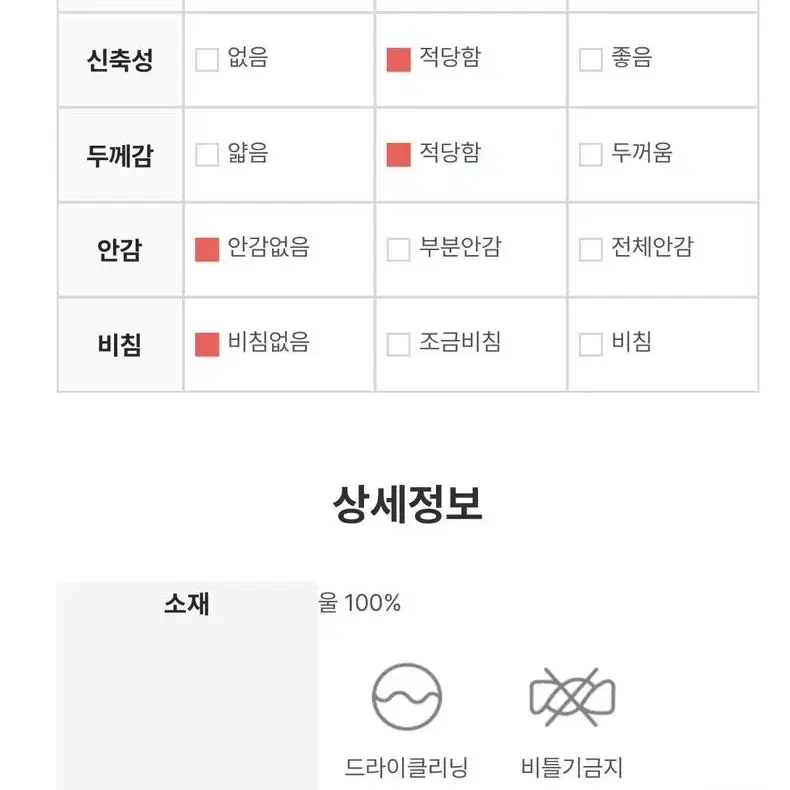
Task: Click the 상세정보 heading
Action: point(408,504)
